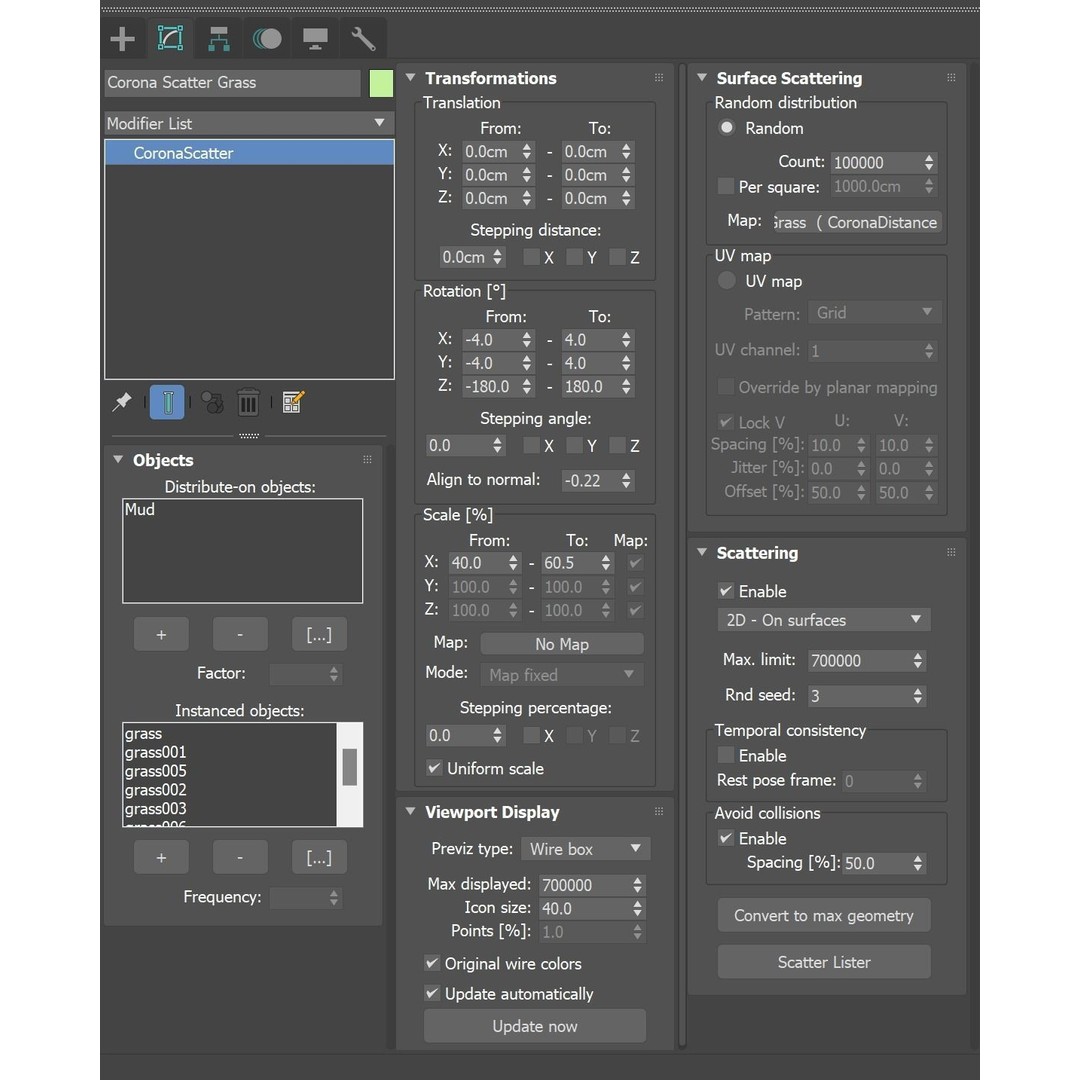Viewport: 1080px width, 1080px height.
Task: Click the Align to normal spinner arrows
Action: [625, 480]
